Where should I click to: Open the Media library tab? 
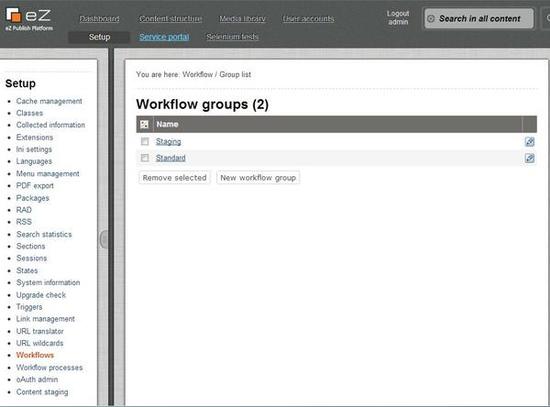[x=242, y=19]
